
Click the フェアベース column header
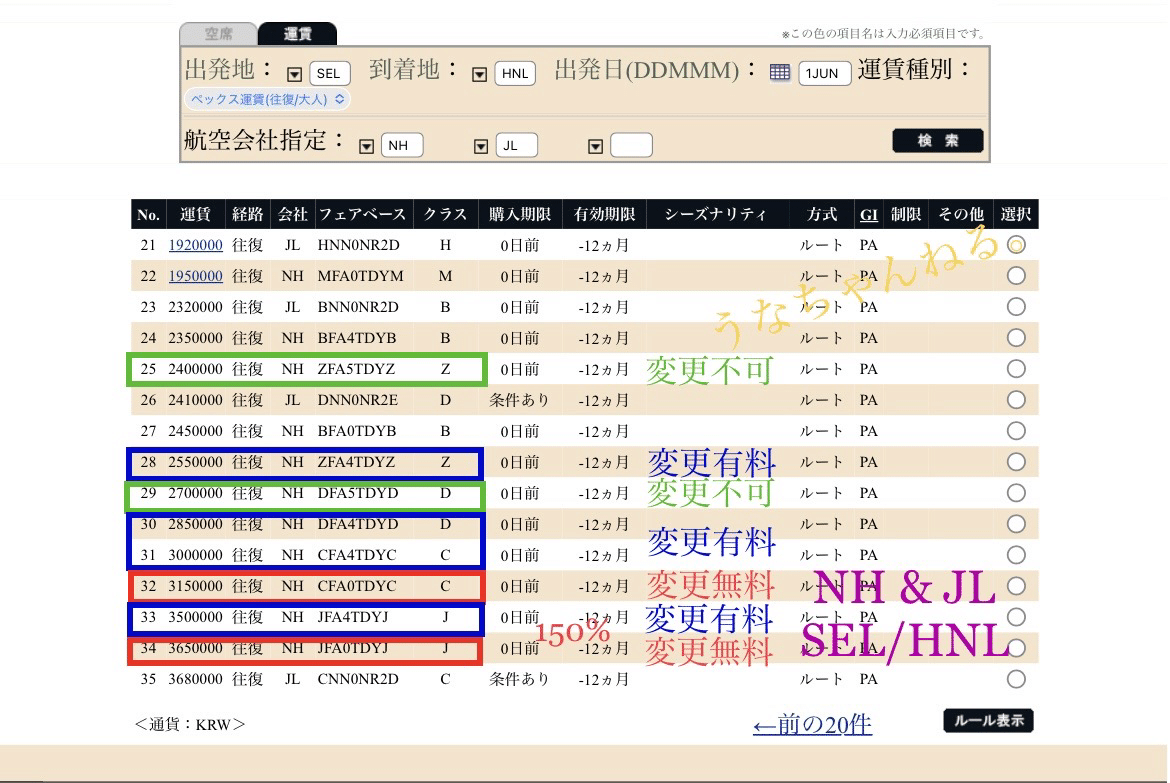click(363, 215)
